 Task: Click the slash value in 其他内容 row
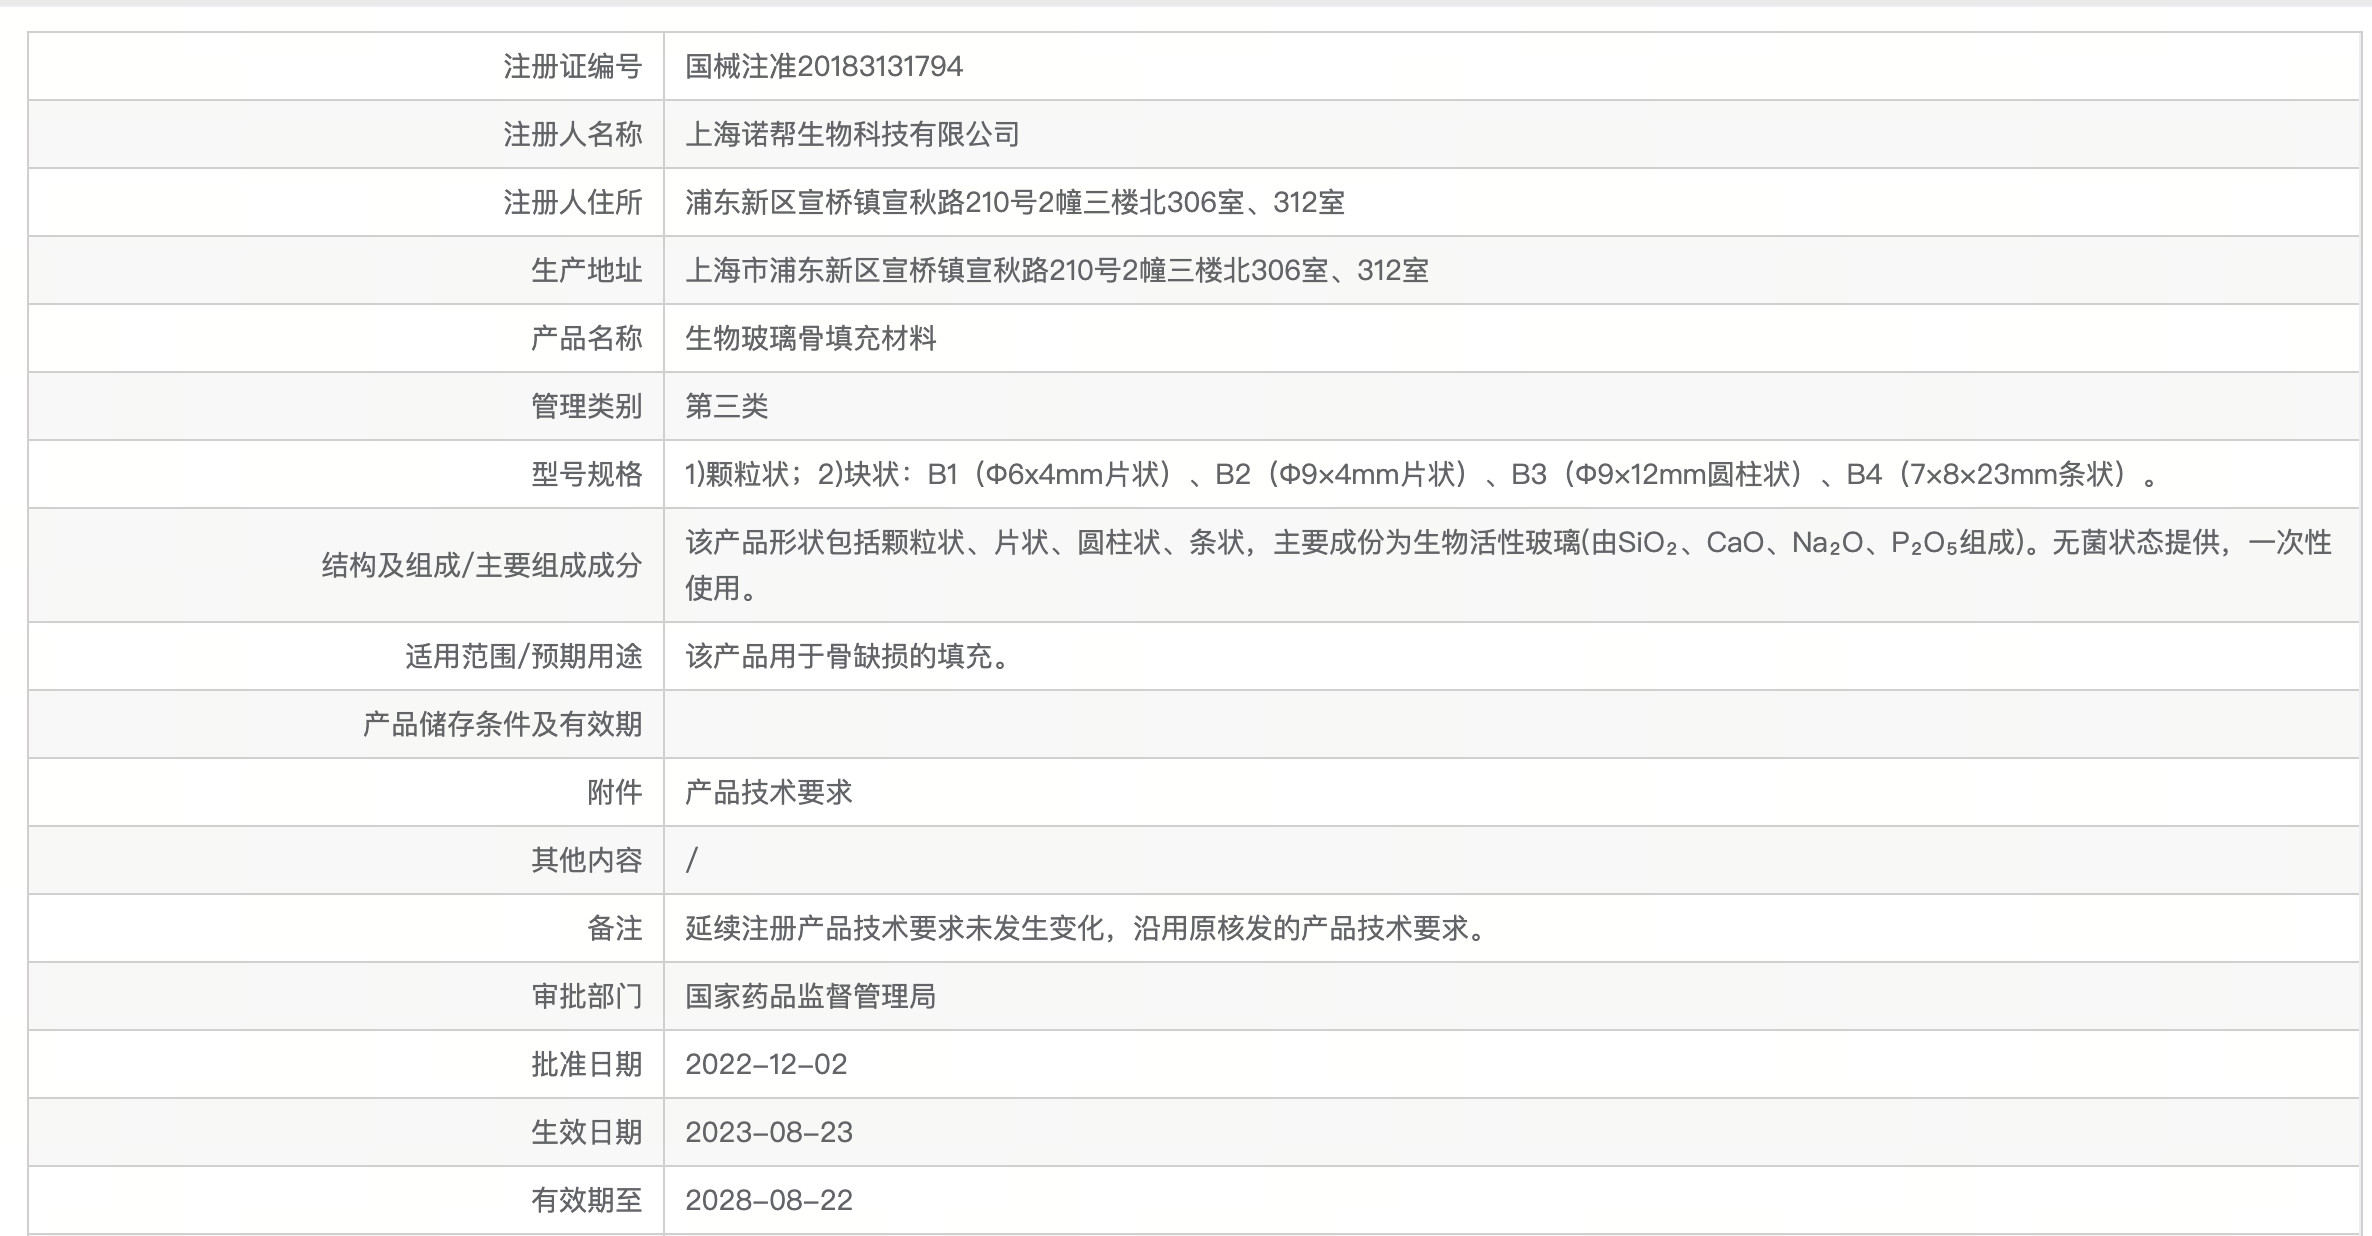pyautogui.click(x=691, y=861)
